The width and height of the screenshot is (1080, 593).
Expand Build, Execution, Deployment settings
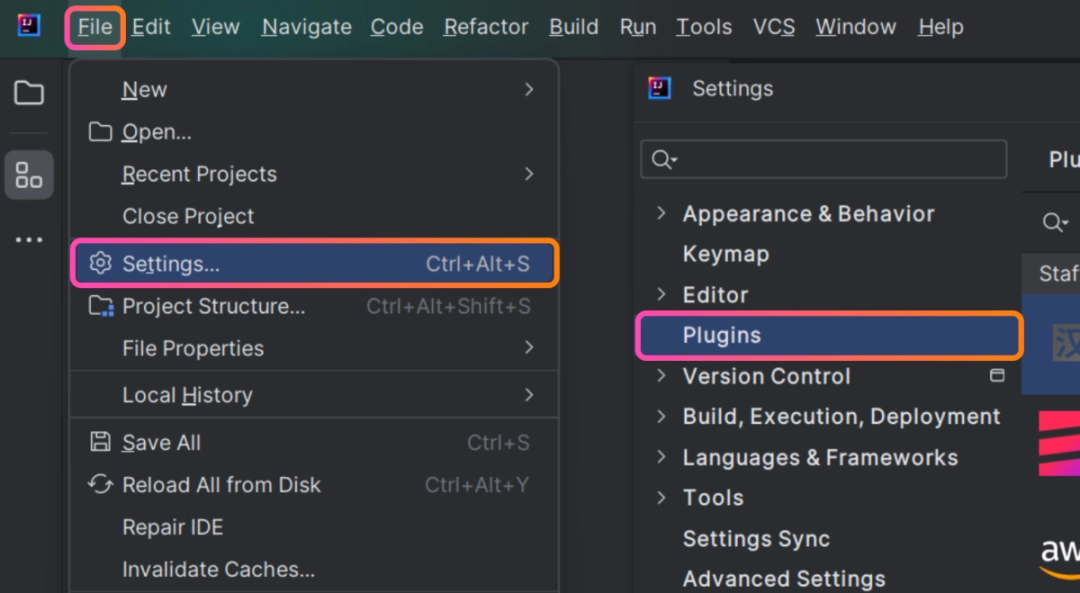tap(660, 416)
